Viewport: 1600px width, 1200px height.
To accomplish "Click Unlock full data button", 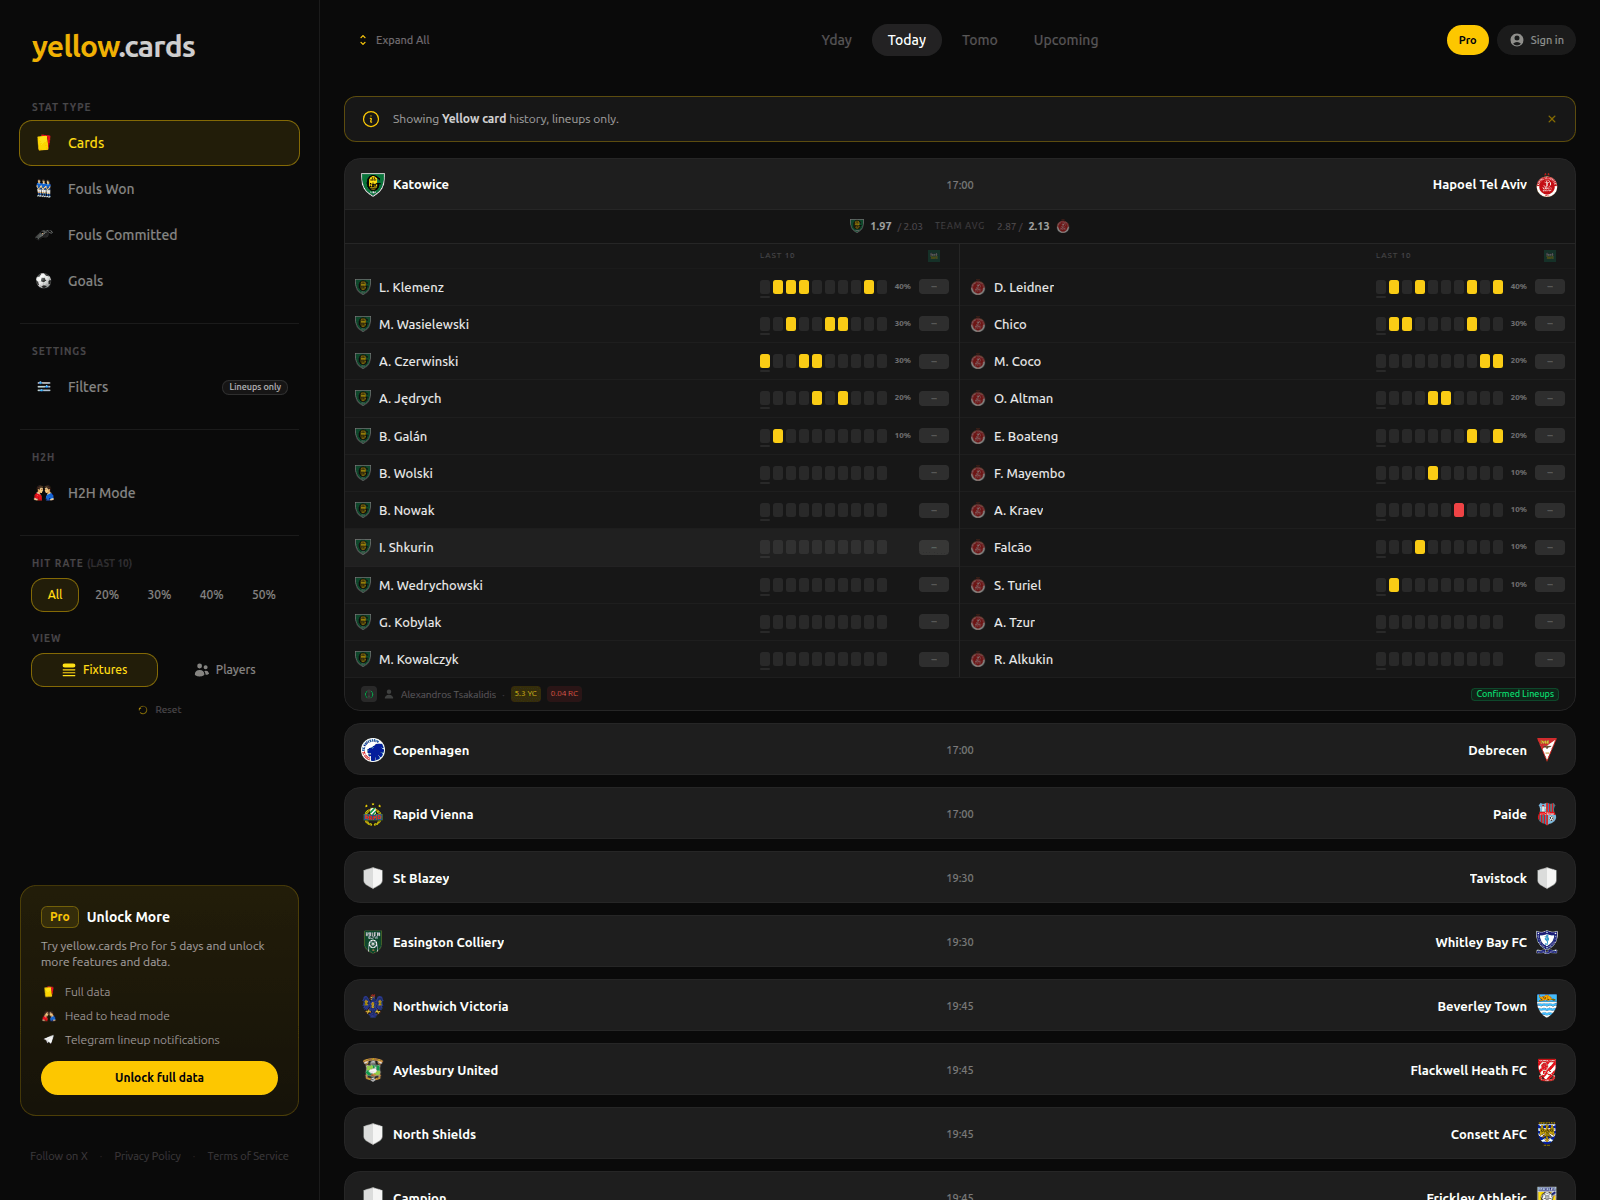I will pos(159,1078).
